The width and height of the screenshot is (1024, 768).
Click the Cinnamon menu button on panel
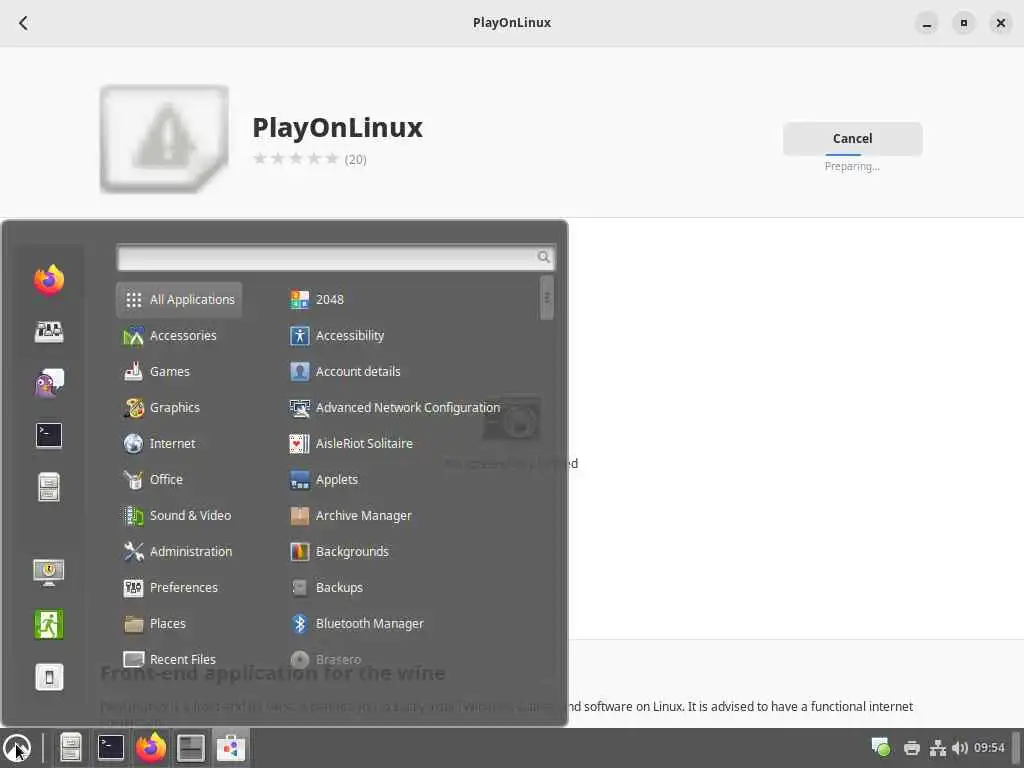17,748
